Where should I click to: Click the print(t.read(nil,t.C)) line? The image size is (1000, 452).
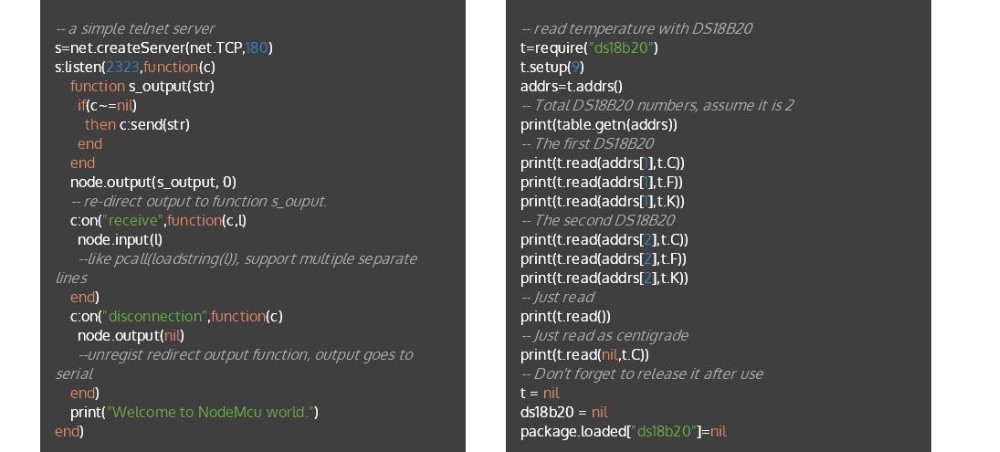[x=585, y=355]
